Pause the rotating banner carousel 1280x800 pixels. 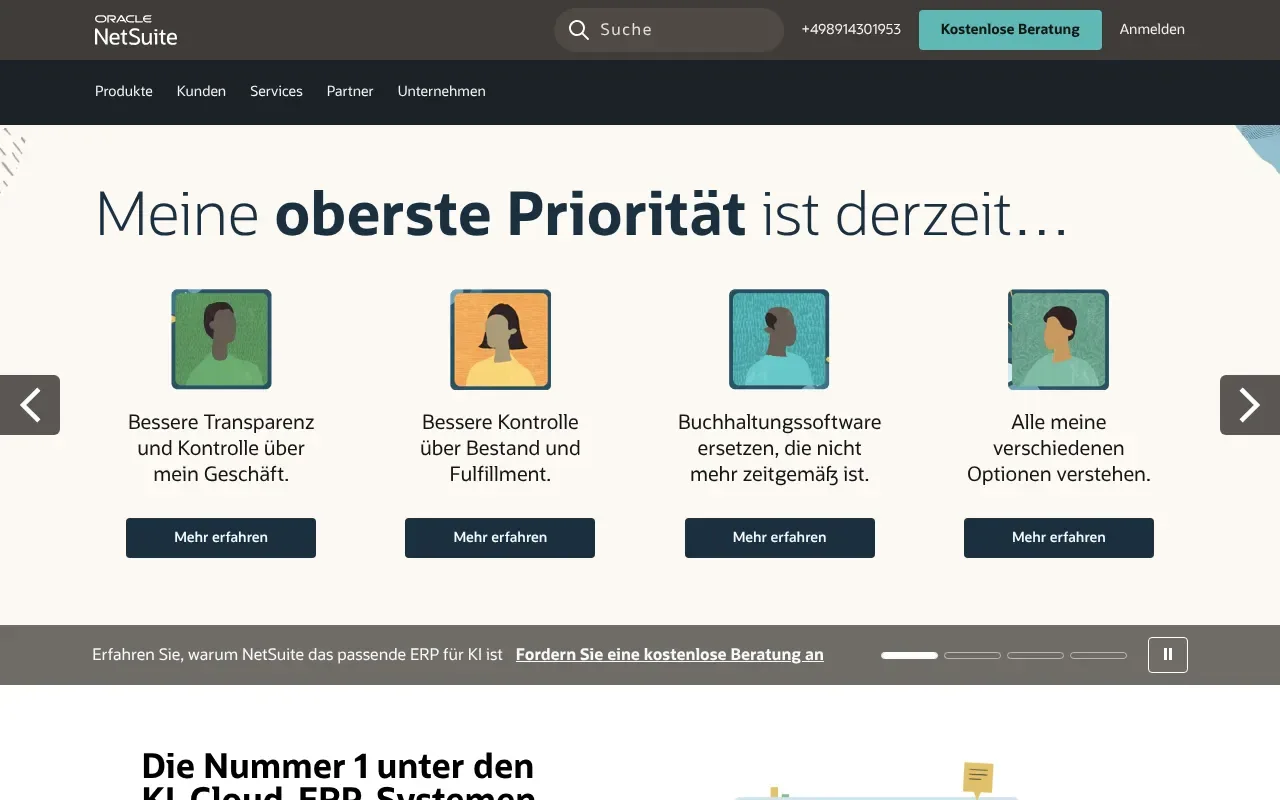click(x=1167, y=654)
